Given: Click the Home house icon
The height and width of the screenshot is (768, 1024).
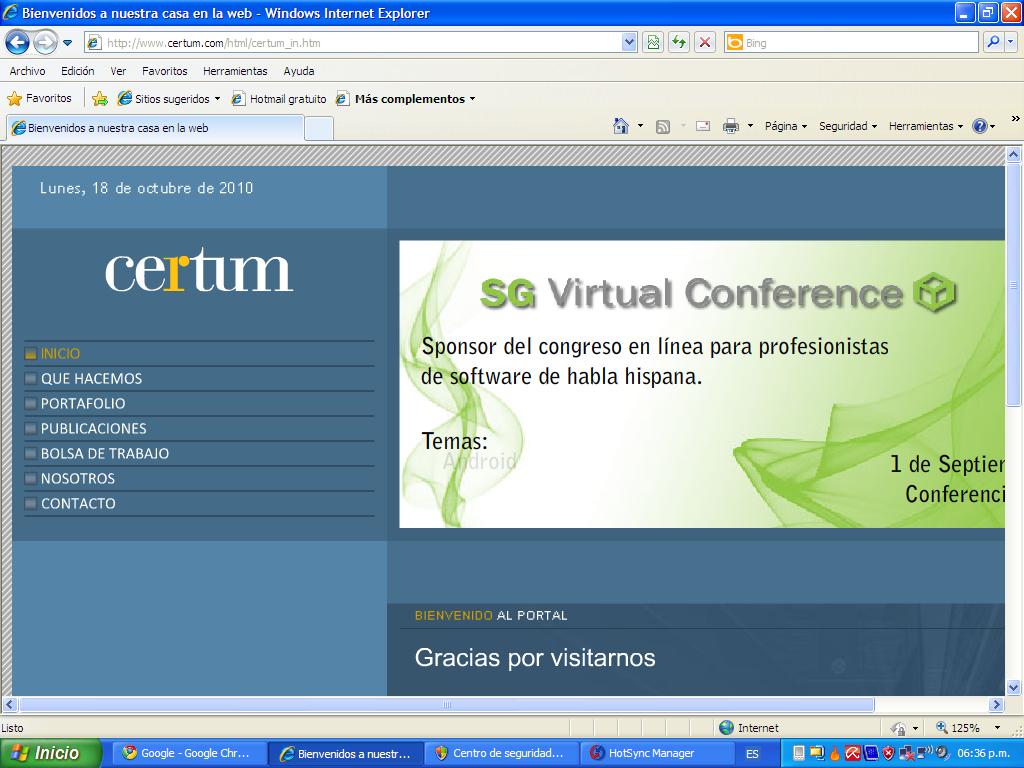Looking at the screenshot, I should 621,126.
